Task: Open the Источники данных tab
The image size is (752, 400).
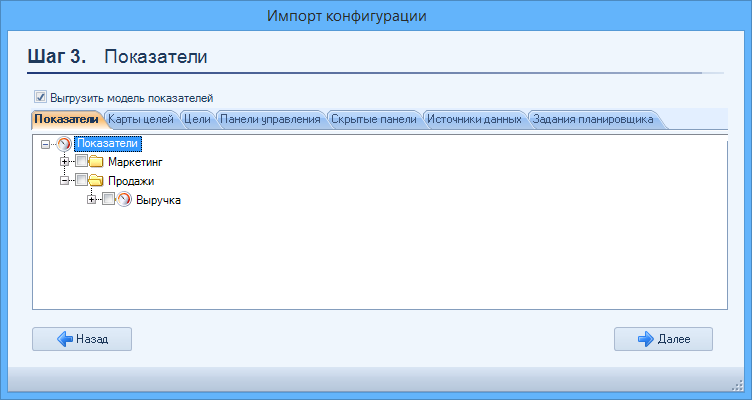Action: point(474,119)
